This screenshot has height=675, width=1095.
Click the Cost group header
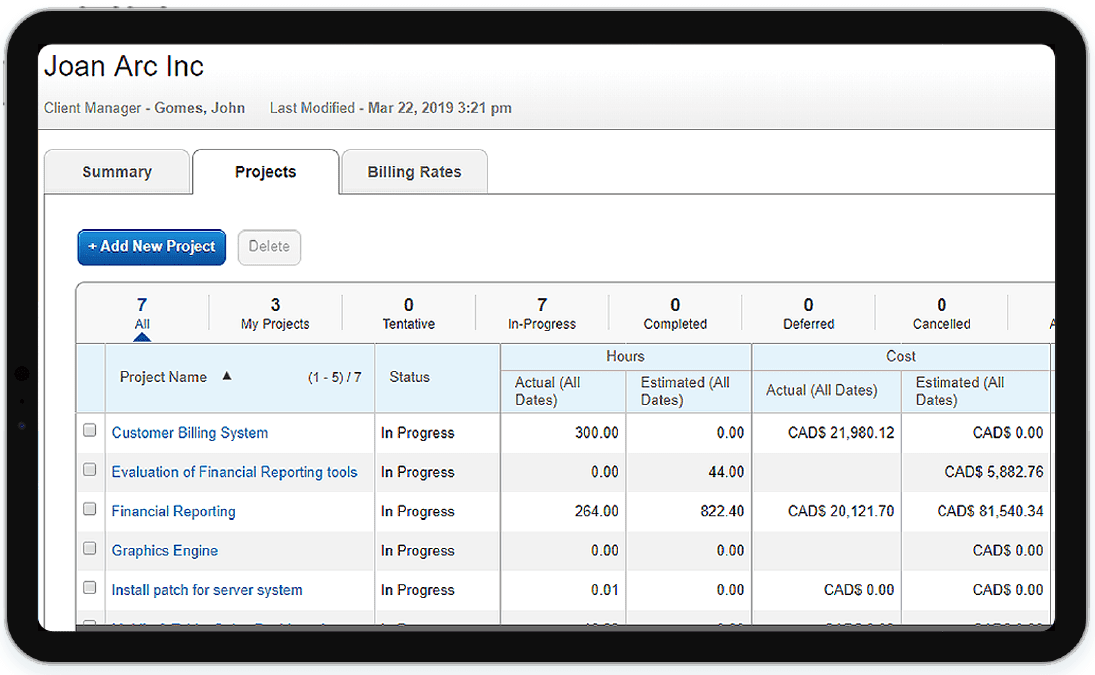(x=901, y=356)
